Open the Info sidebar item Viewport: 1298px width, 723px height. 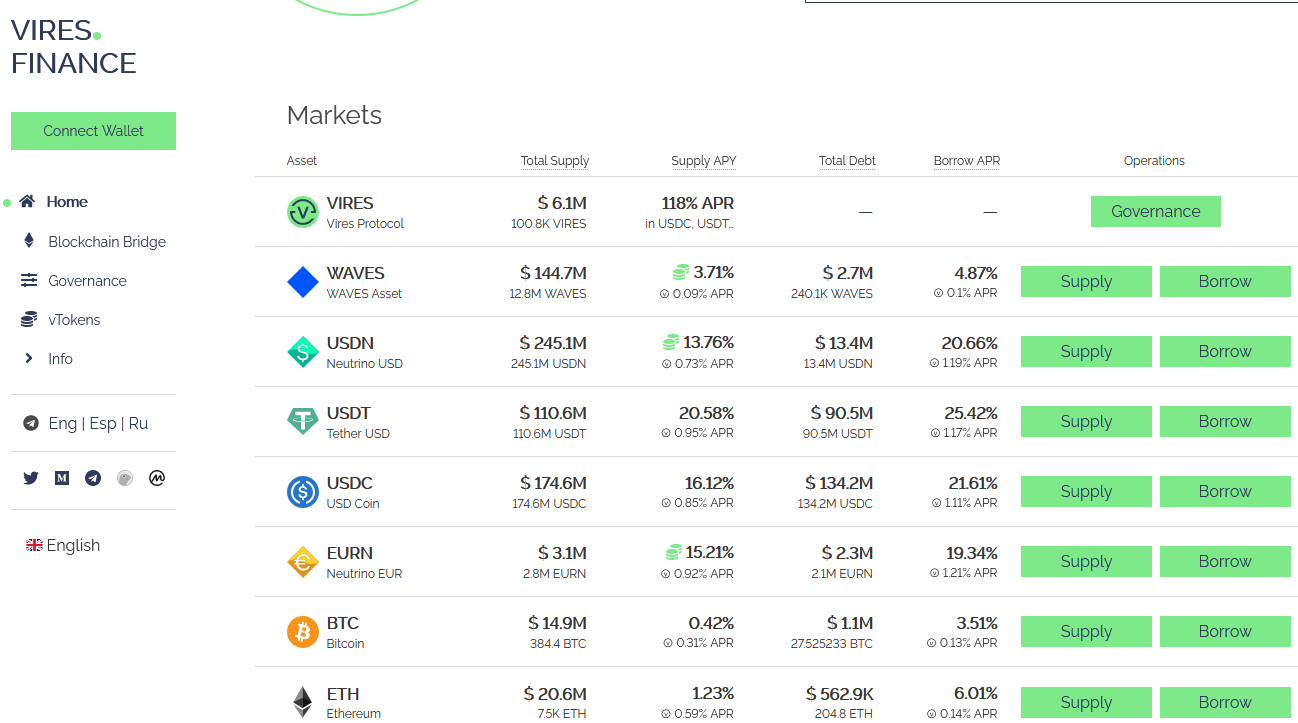pos(60,358)
